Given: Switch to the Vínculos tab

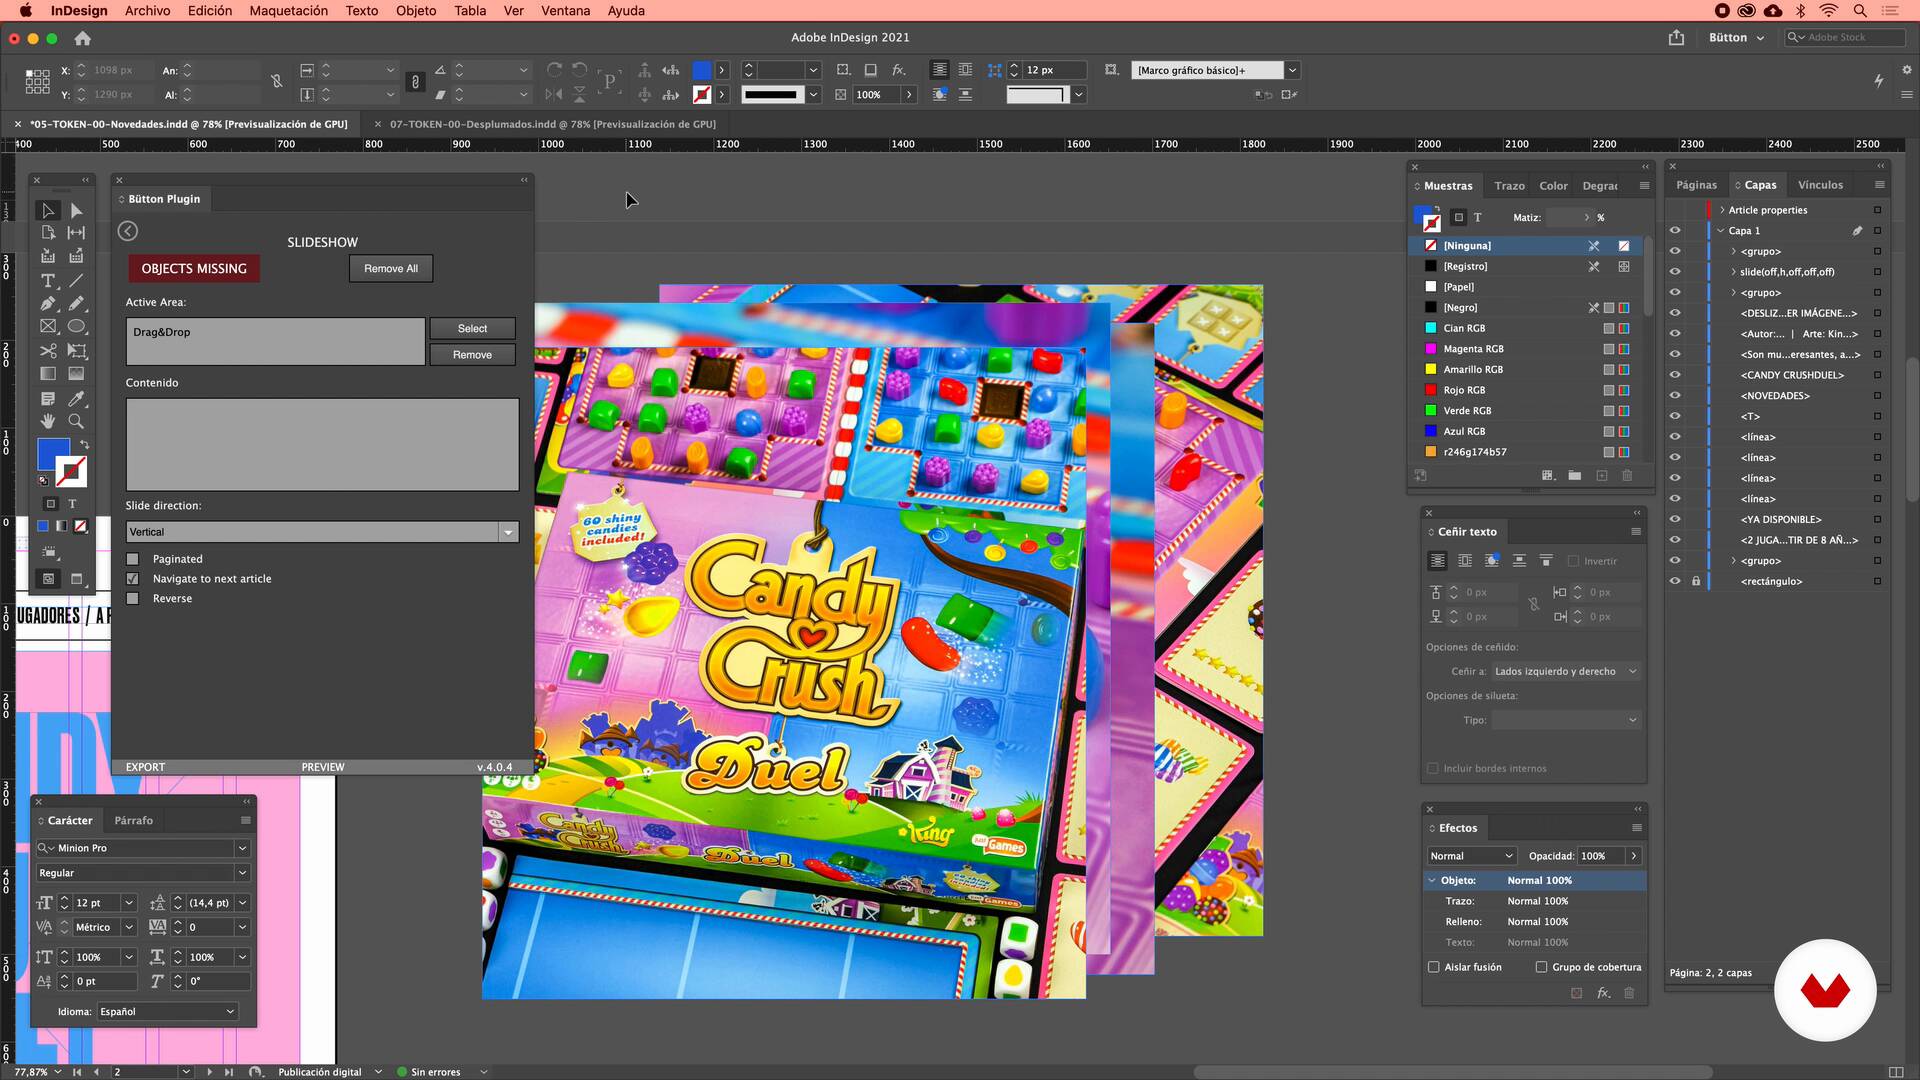Looking at the screenshot, I should click(x=1820, y=185).
